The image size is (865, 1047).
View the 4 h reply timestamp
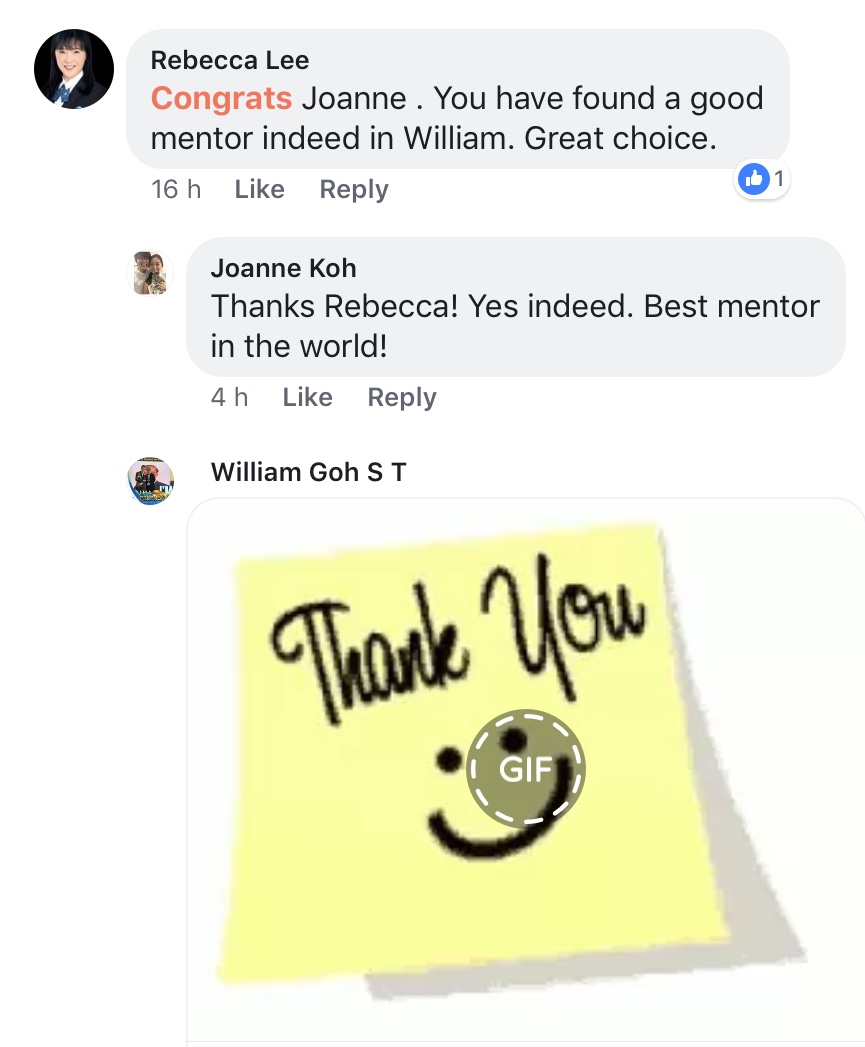pos(230,397)
